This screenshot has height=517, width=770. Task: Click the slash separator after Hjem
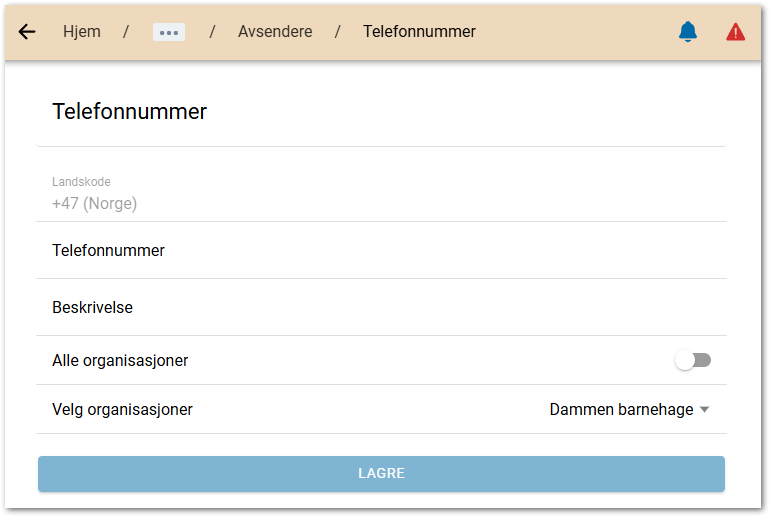[126, 32]
